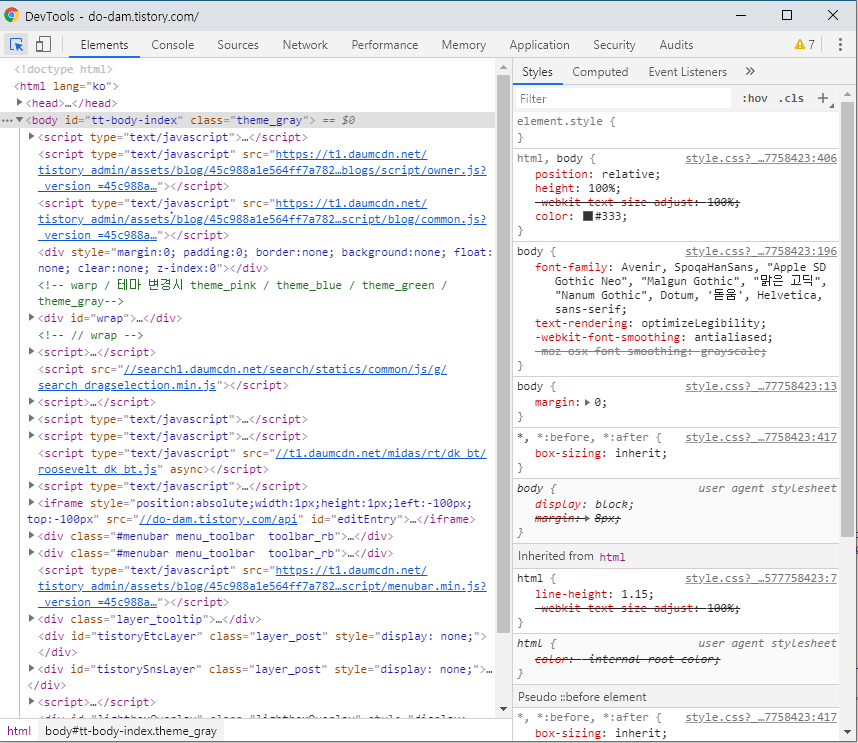Click the DOM tree scrollbar up arrow
The width and height of the screenshot is (858, 743).
[x=503, y=68]
